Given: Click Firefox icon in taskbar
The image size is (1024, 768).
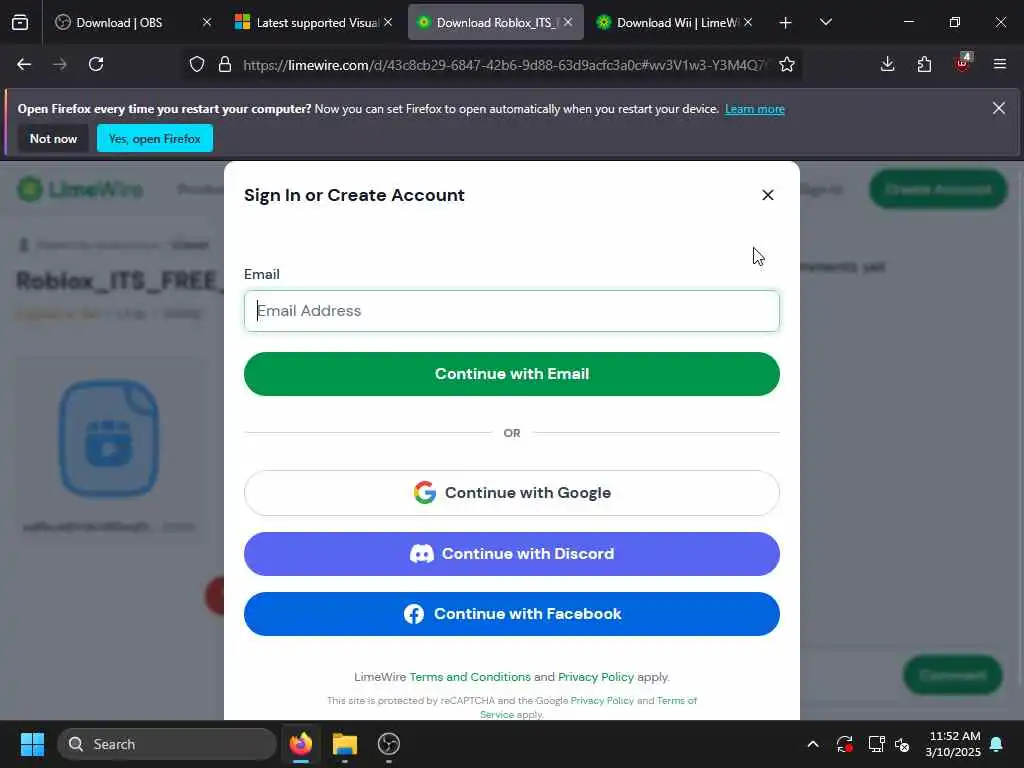Looking at the screenshot, I should 300,744.
